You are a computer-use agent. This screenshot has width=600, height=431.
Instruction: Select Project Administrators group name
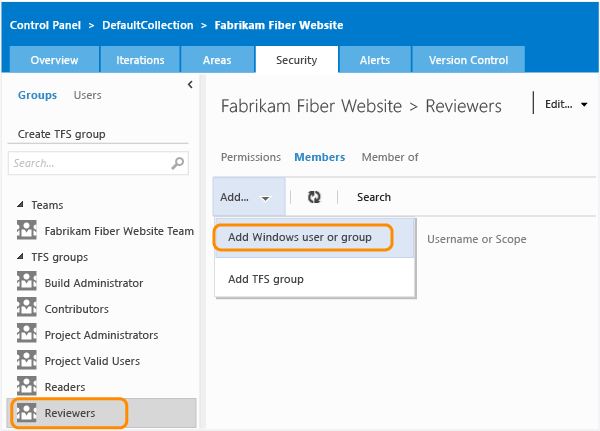tap(101, 335)
